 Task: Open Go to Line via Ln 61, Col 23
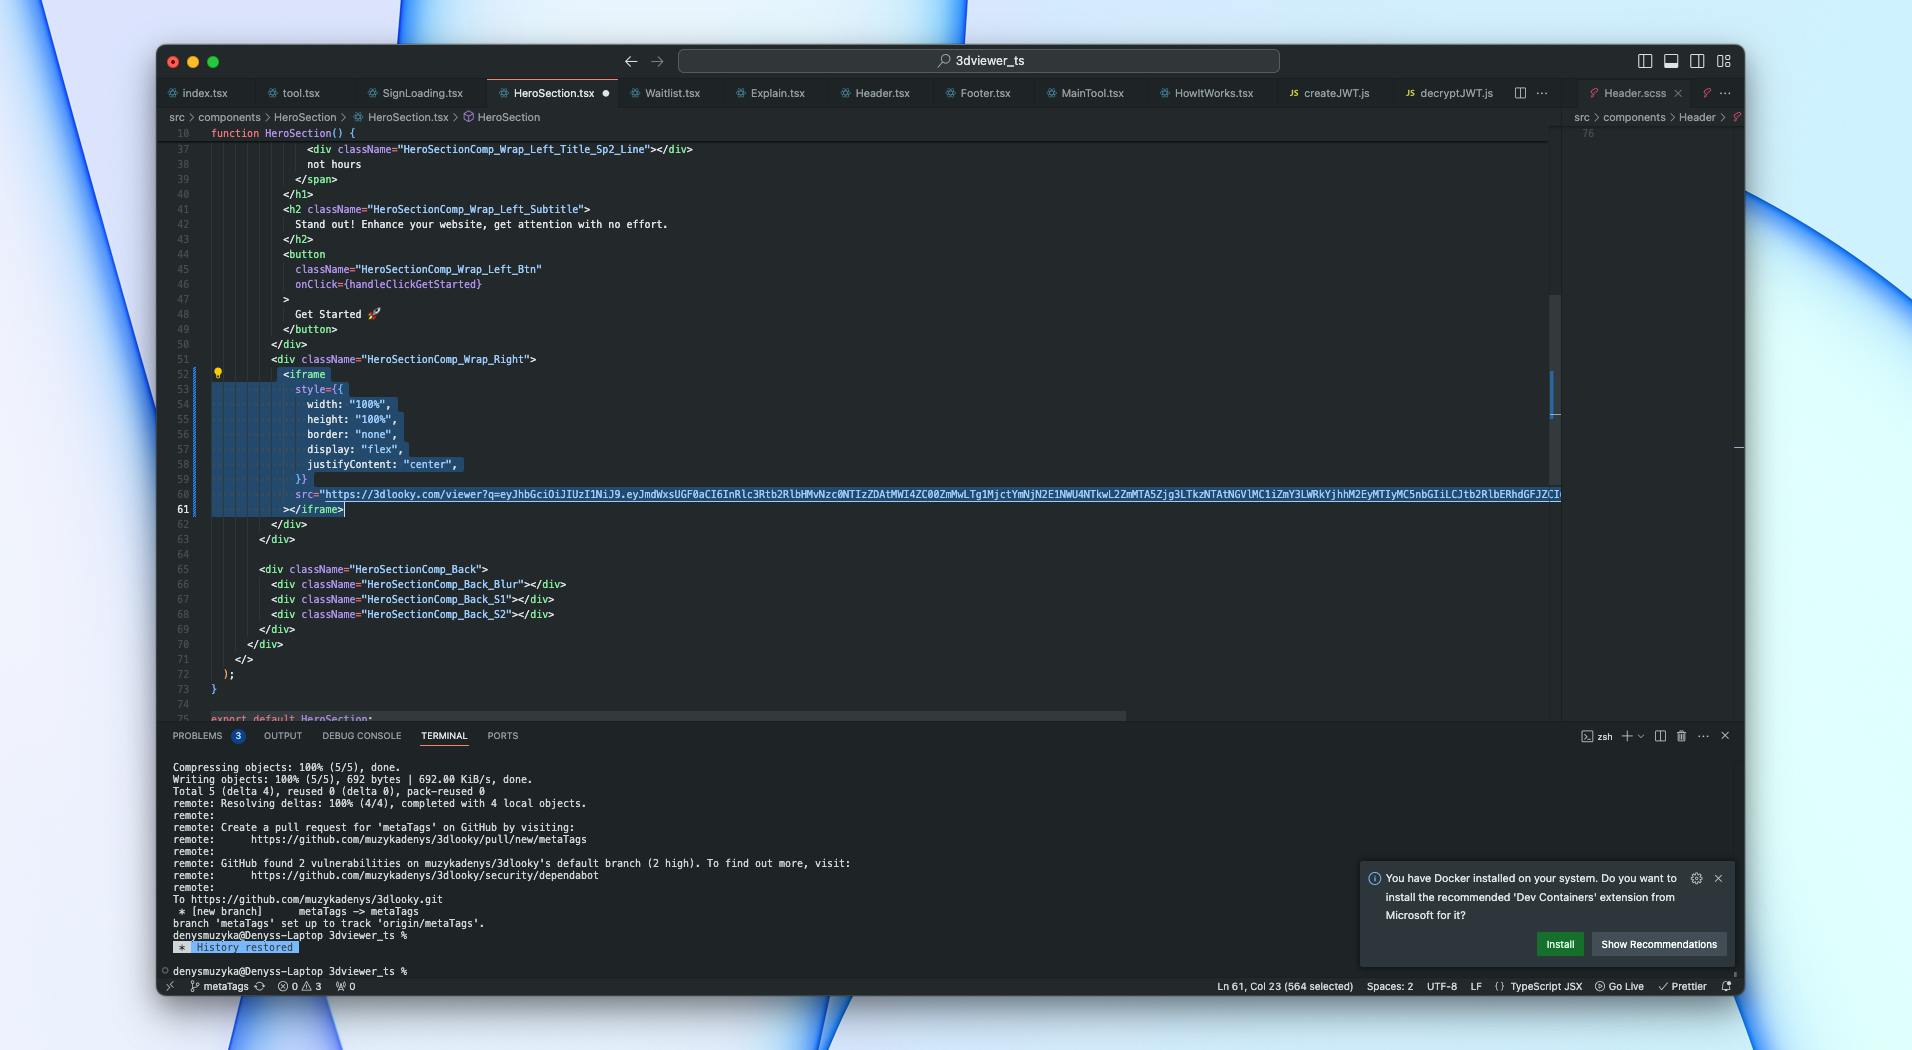[x=1285, y=986]
